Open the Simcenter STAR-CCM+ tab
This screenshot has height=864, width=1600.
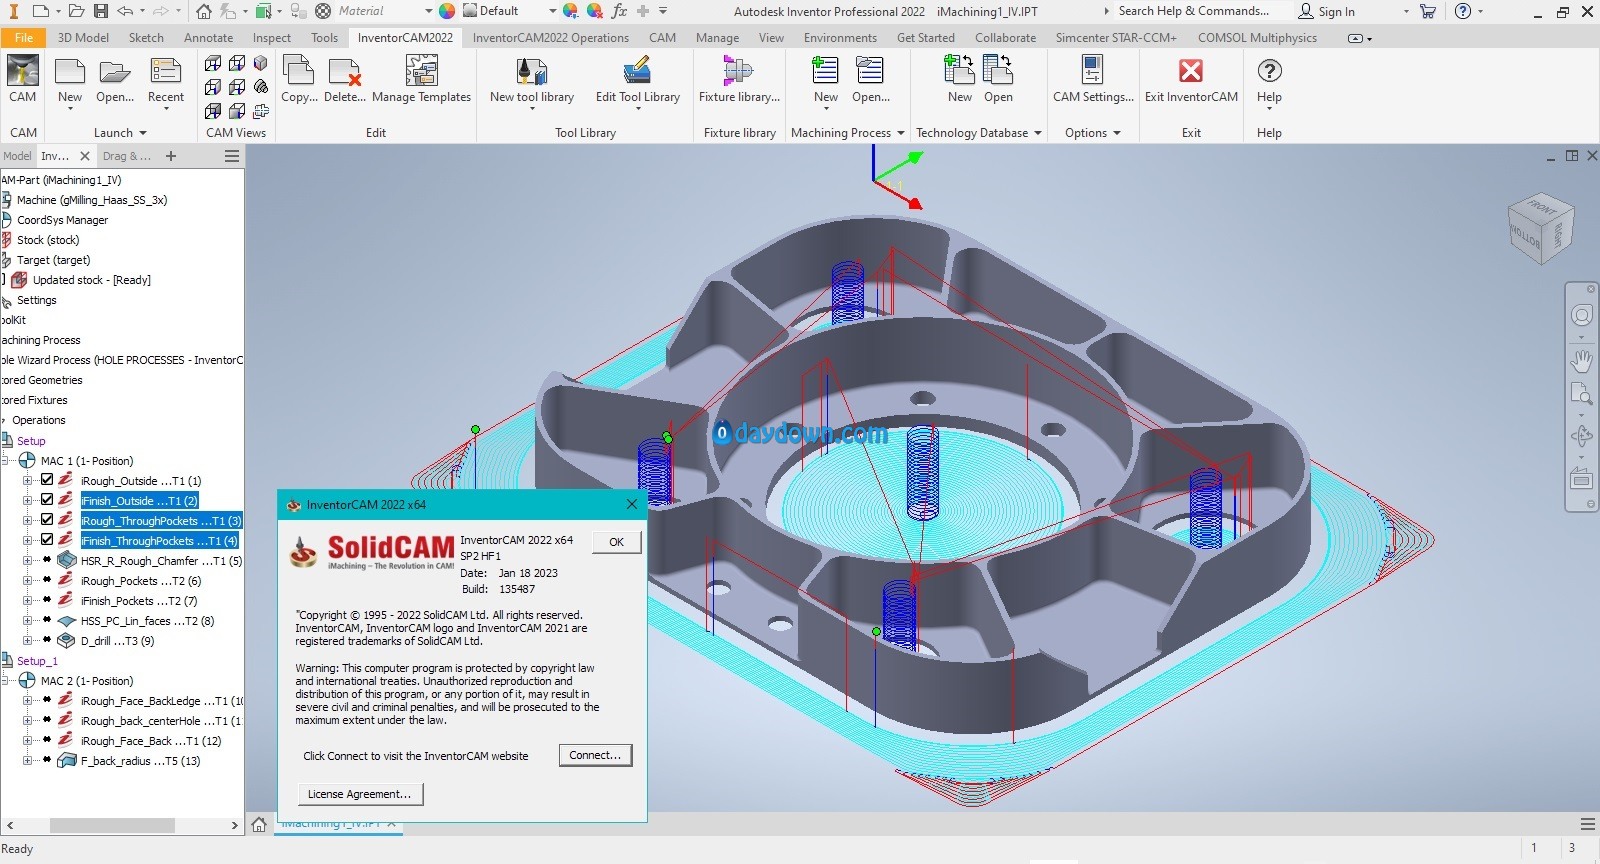click(x=1116, y=38)
